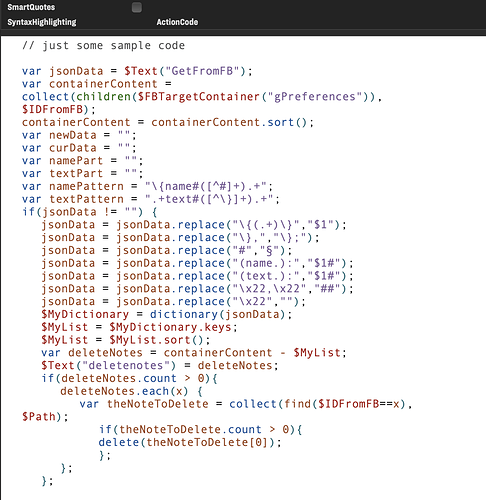Click the SmartQuotes attribute label

31,7
